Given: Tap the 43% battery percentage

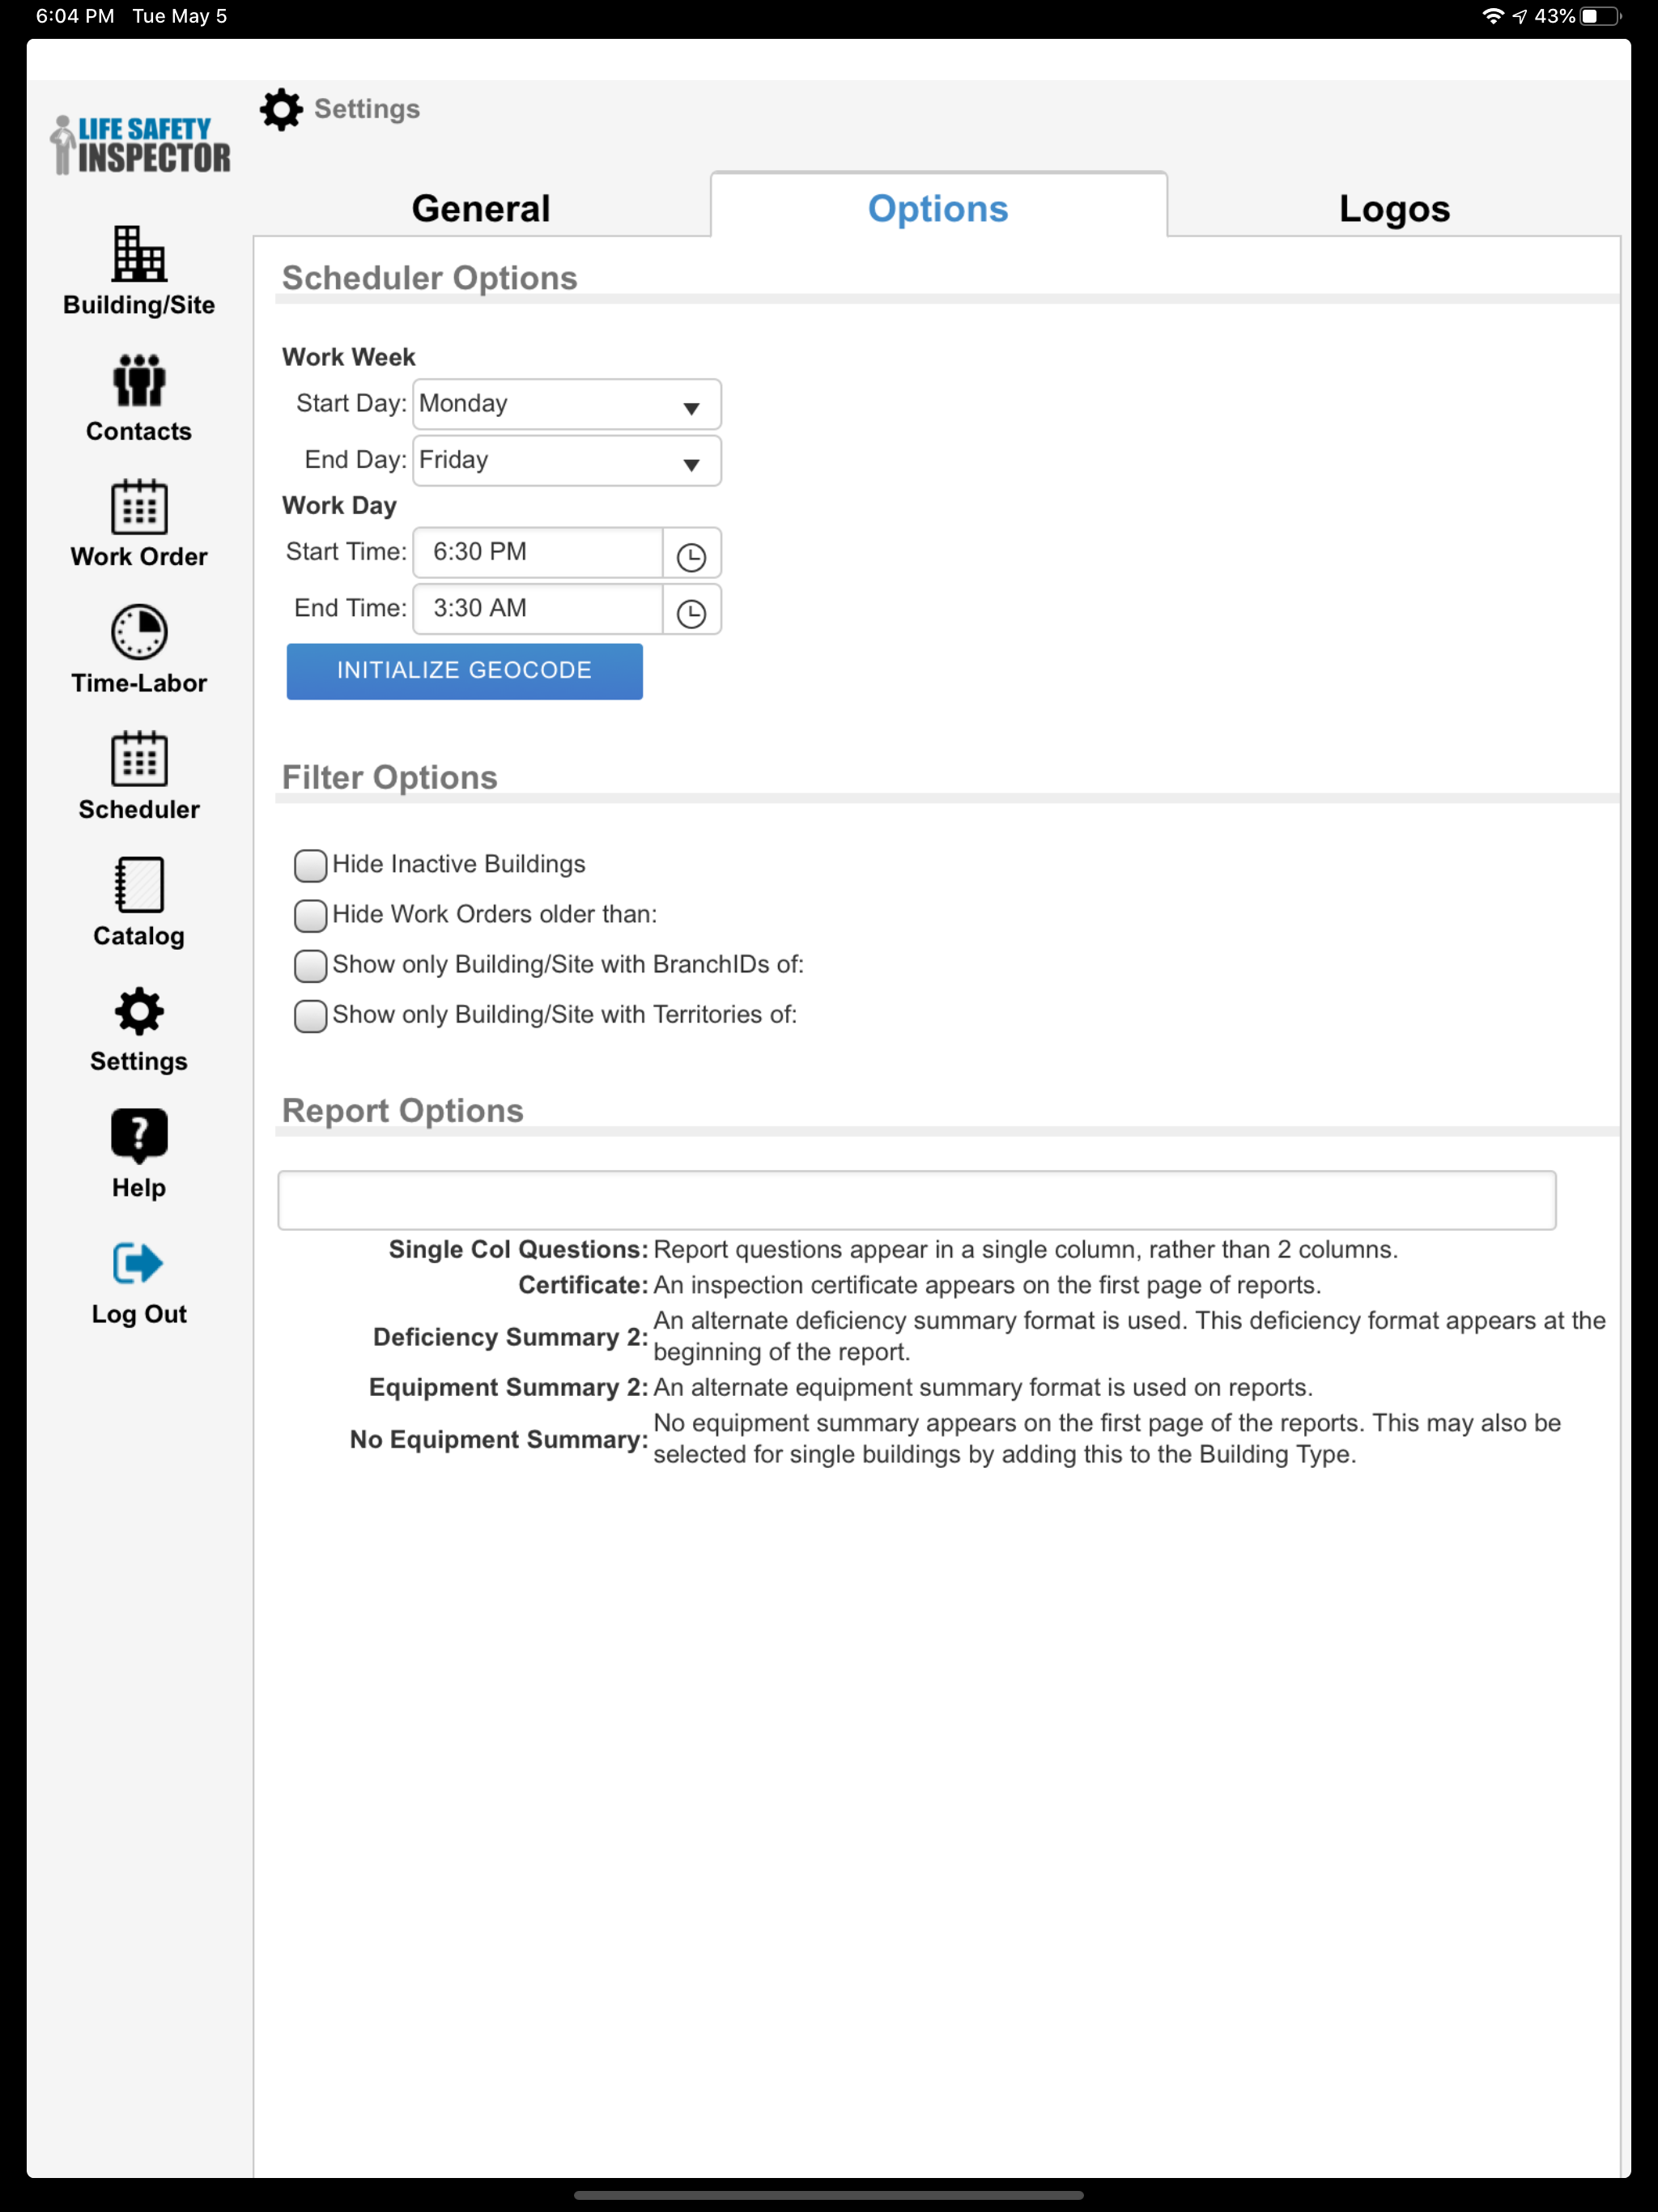Looking at the screenshot, I should (x=1555, y=16).
